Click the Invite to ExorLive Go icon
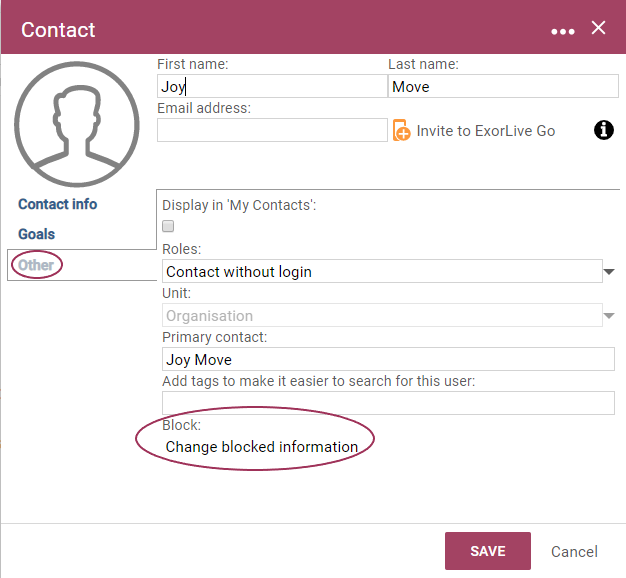 pyautogui.click(x=401, y=130)
